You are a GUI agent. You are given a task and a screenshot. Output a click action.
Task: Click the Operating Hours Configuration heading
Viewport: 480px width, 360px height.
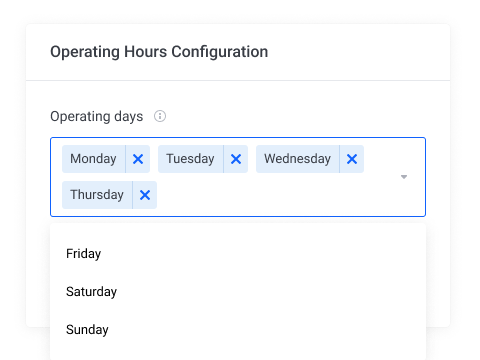point(159,52)
